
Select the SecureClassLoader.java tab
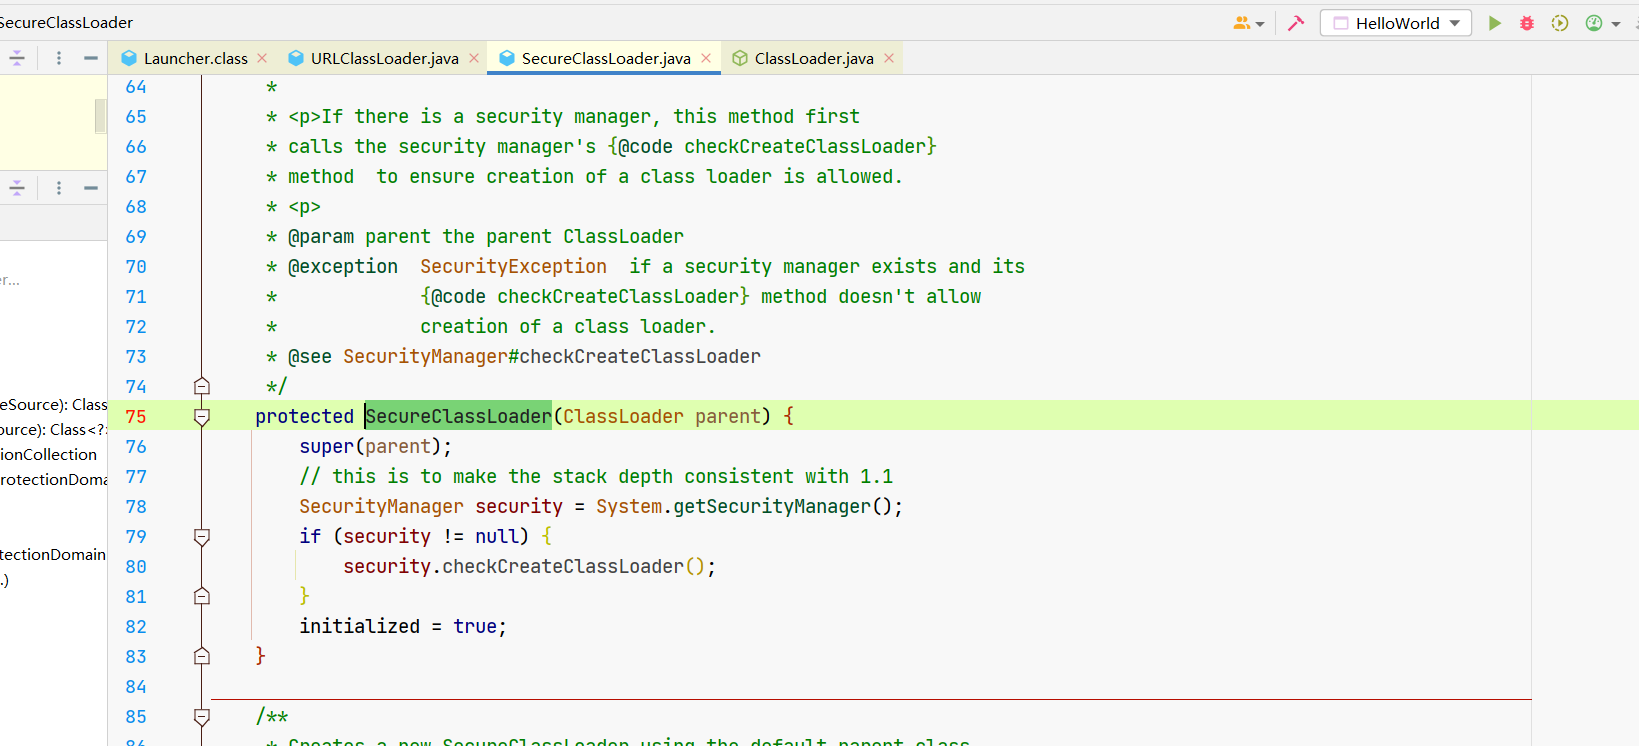606,58
